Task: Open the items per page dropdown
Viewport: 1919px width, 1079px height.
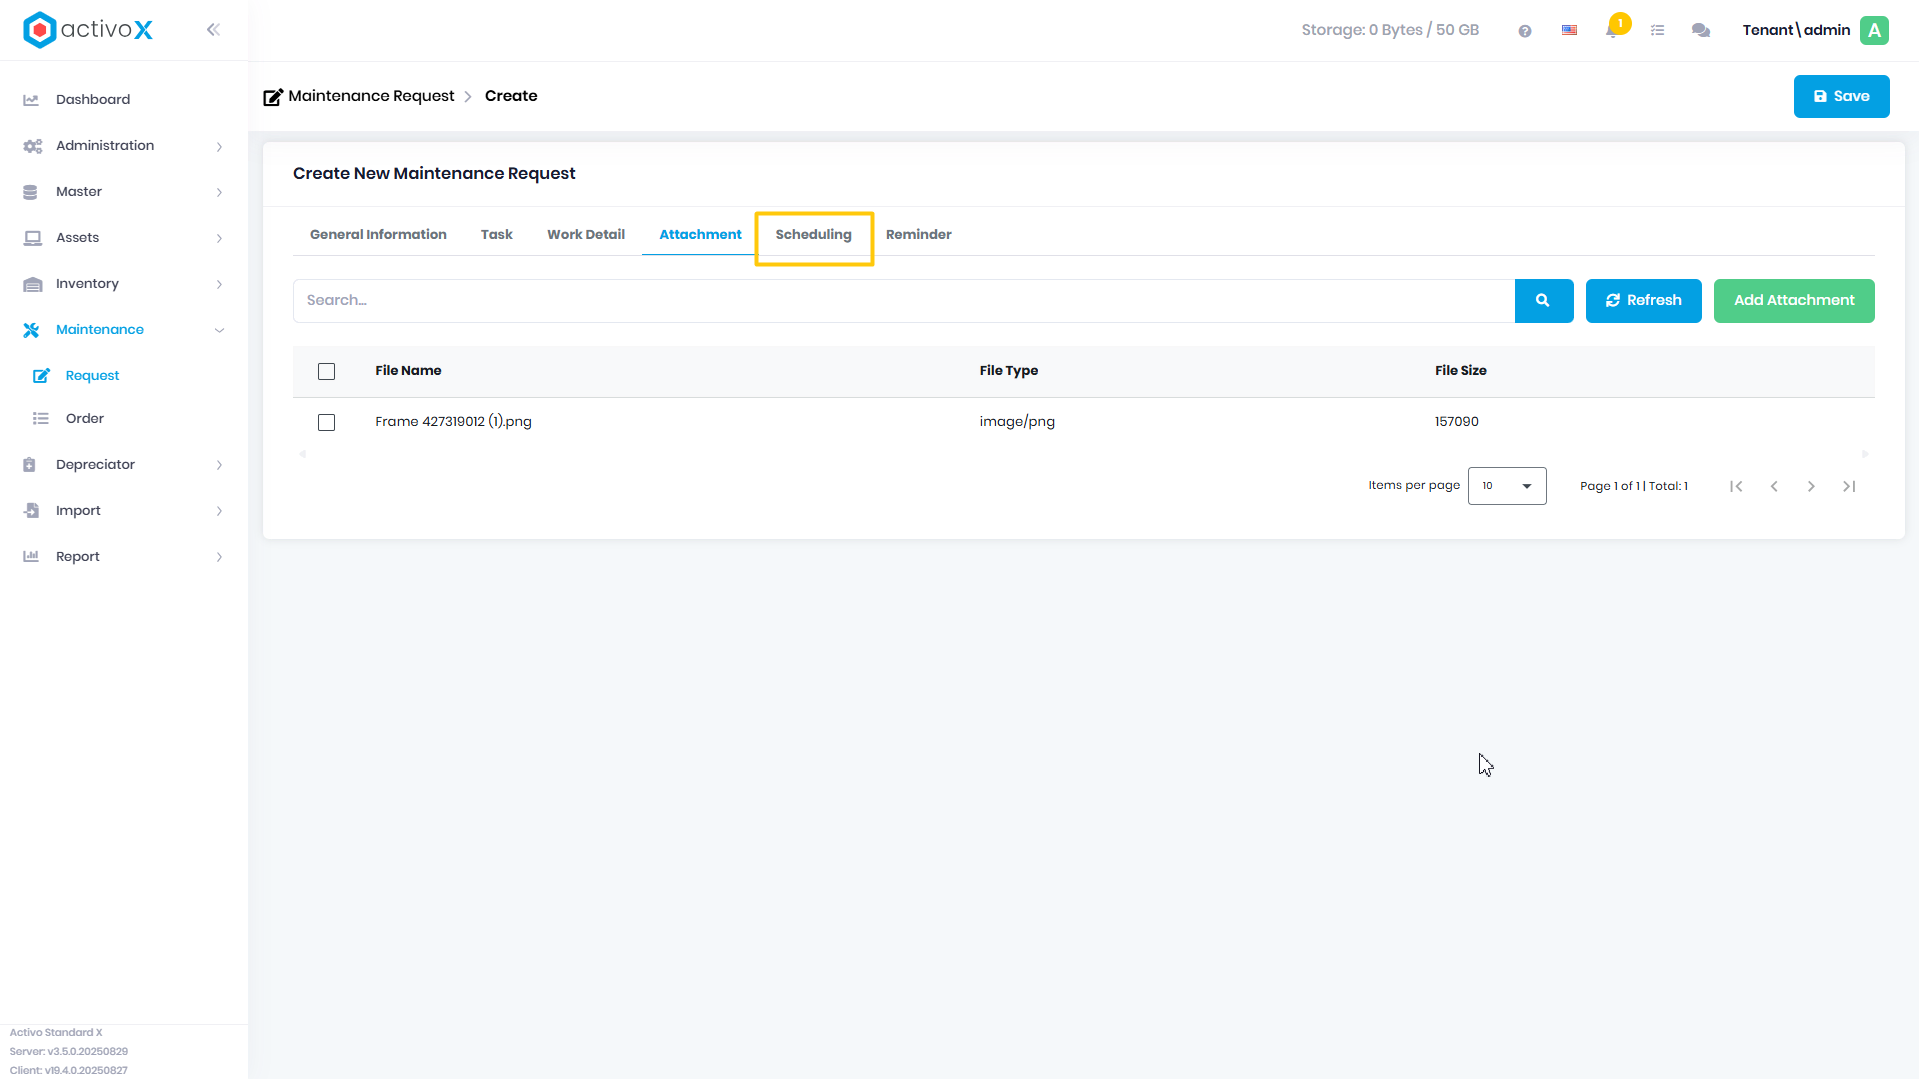Action: coord(1507,486)
